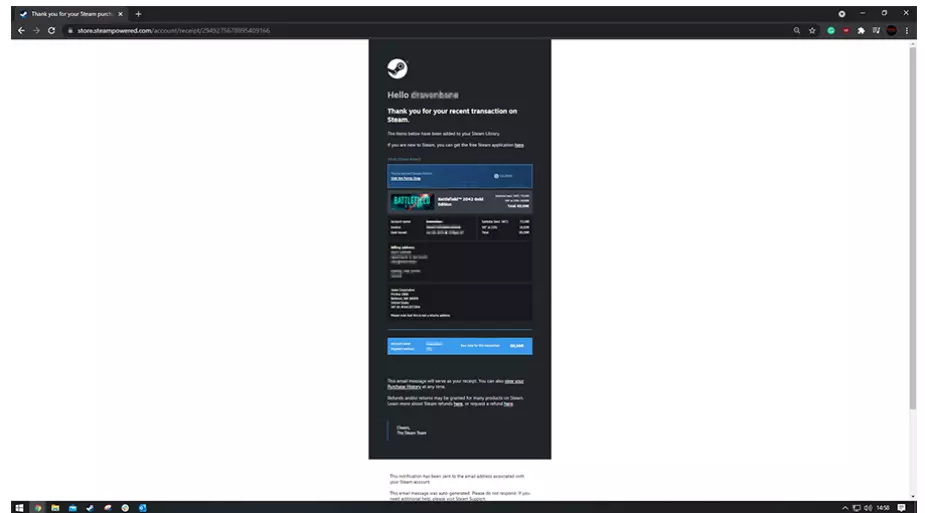
Task: Open the volume control in system tray
Action: [867, 508]
